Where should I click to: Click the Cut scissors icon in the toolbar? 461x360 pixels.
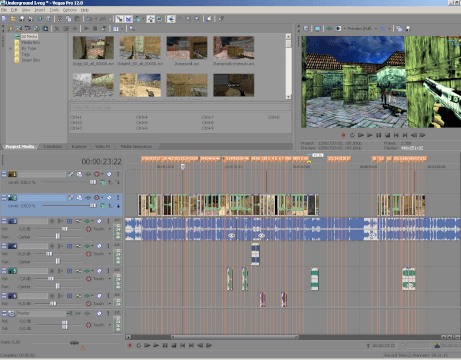pos(59,19)
